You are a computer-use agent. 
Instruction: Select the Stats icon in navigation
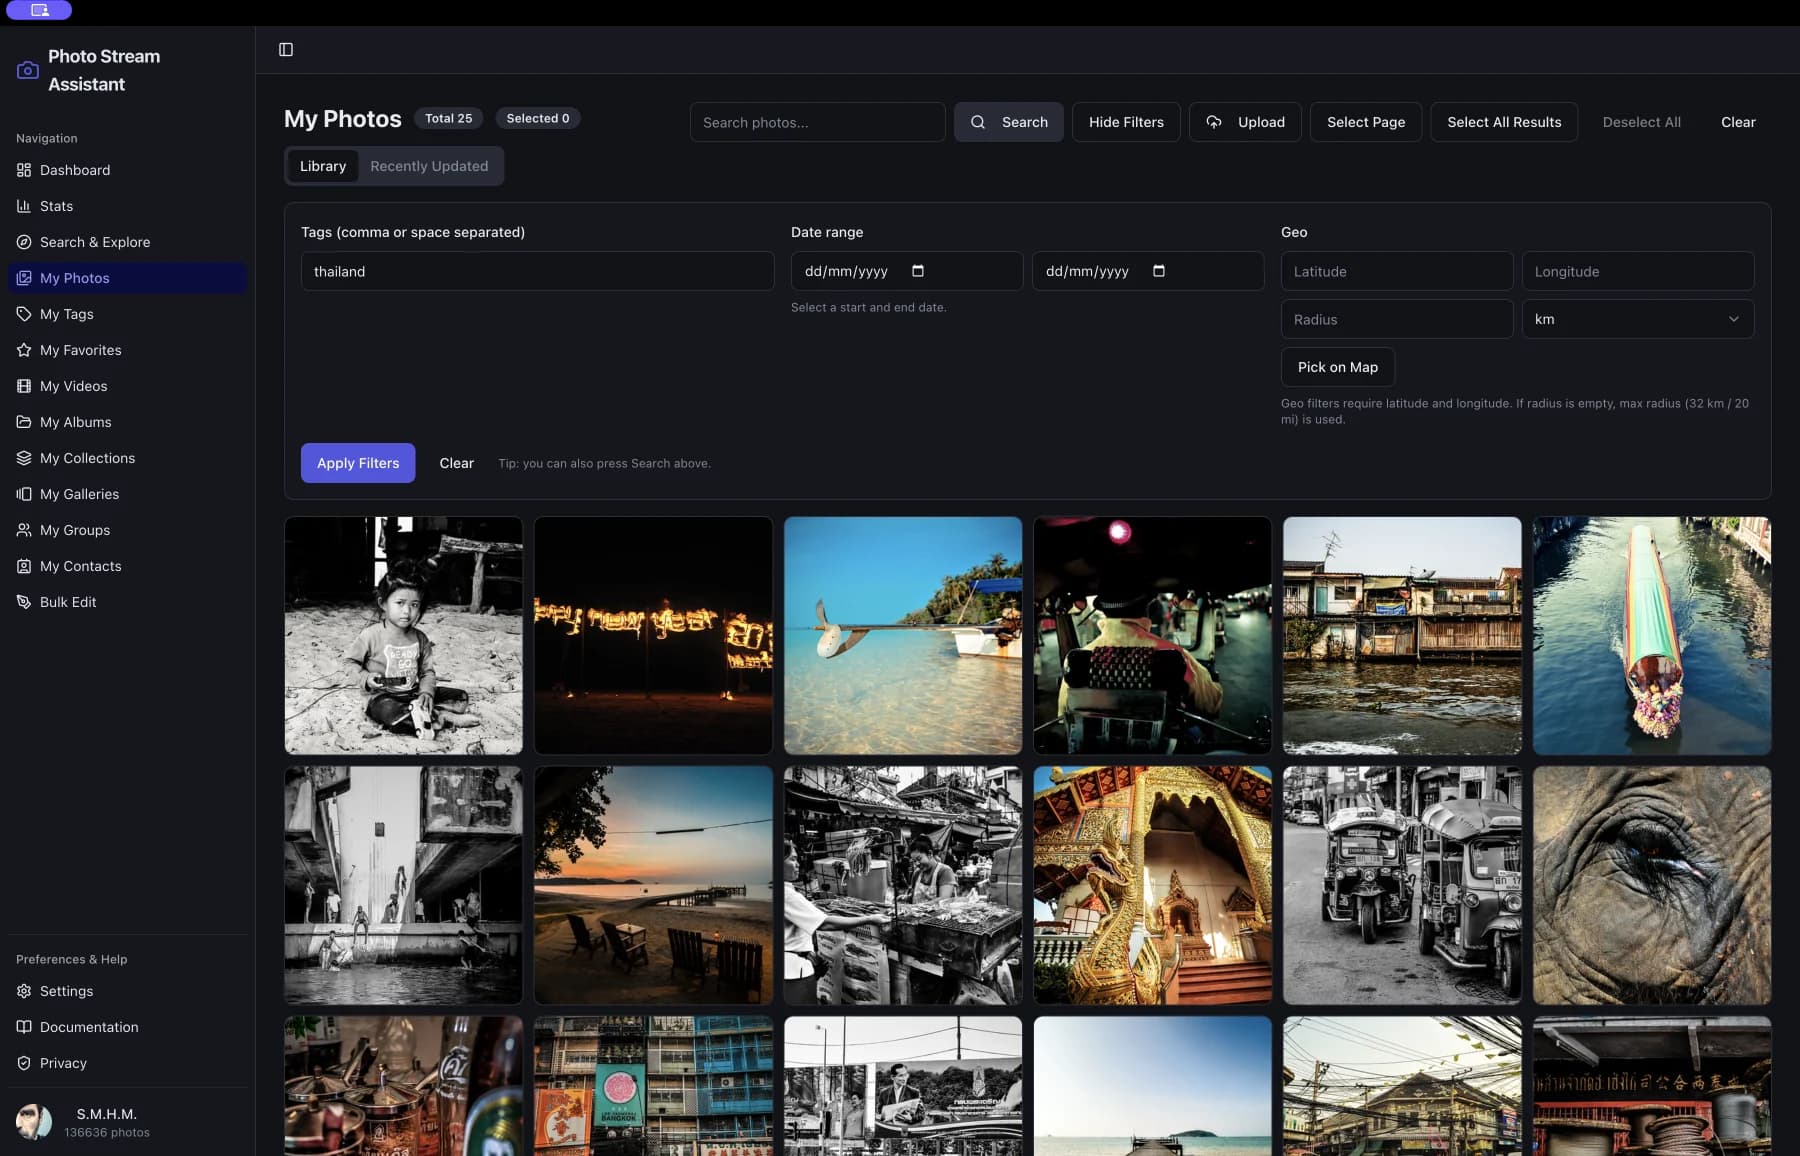(24, 206)
